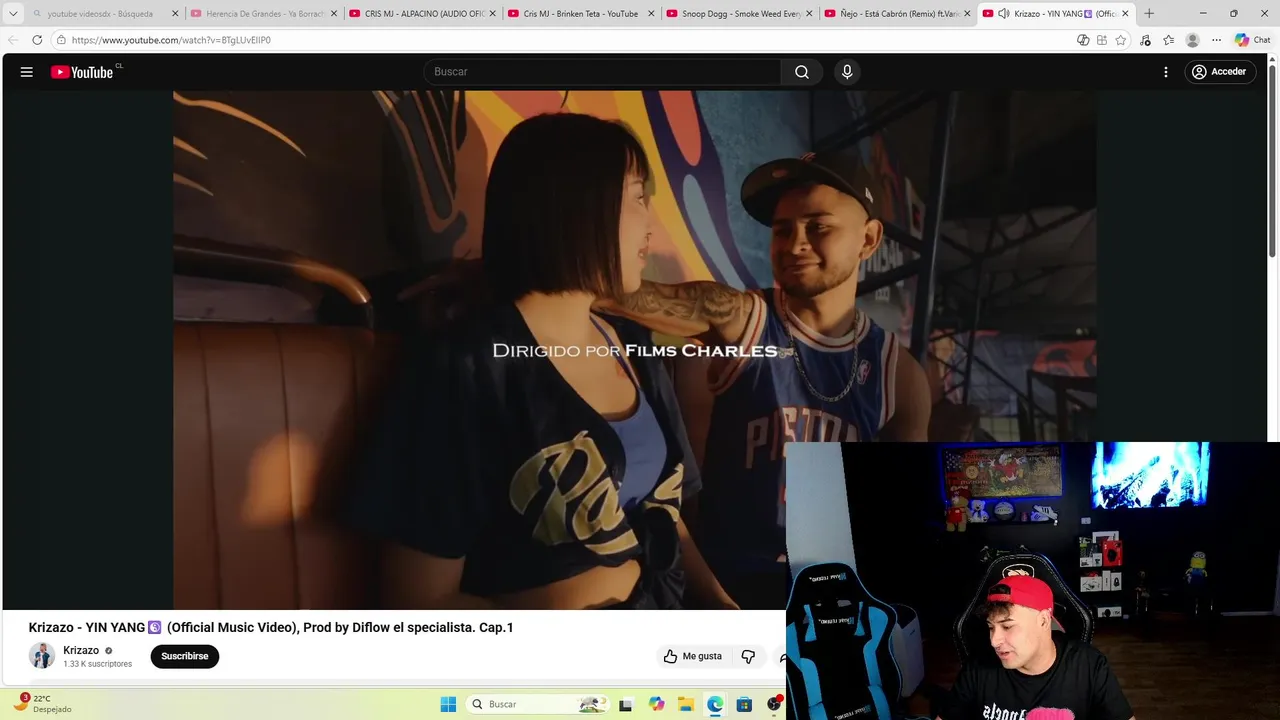1280x720 pixels.
Task: Open the Edge media control music icon
Action: (1145, 40)
